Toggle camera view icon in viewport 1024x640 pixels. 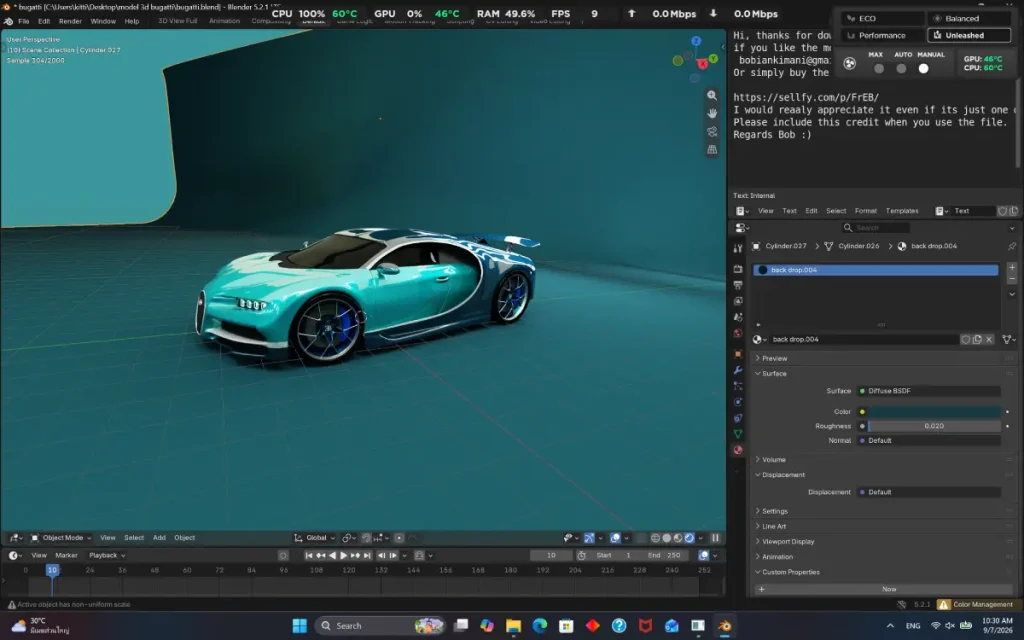(712, 131)
